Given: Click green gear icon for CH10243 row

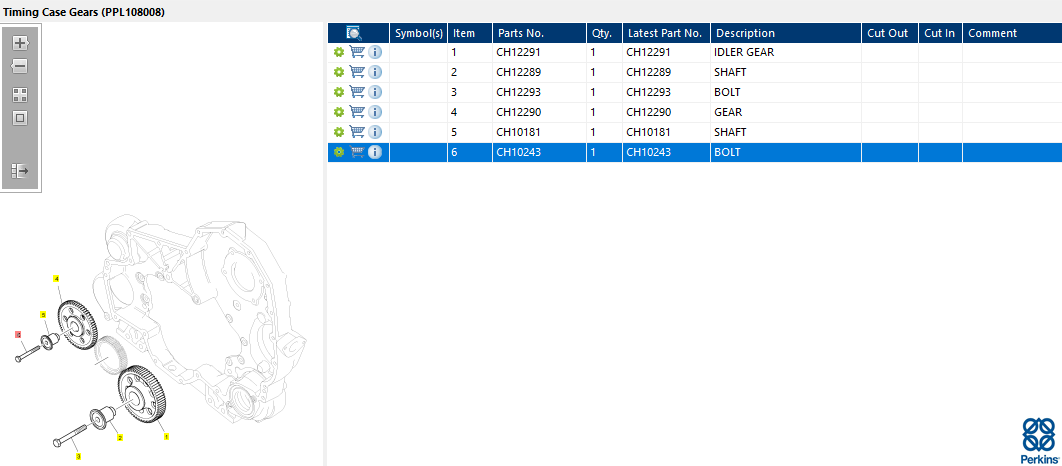Looking at the screenshot, I should (339, 152).
